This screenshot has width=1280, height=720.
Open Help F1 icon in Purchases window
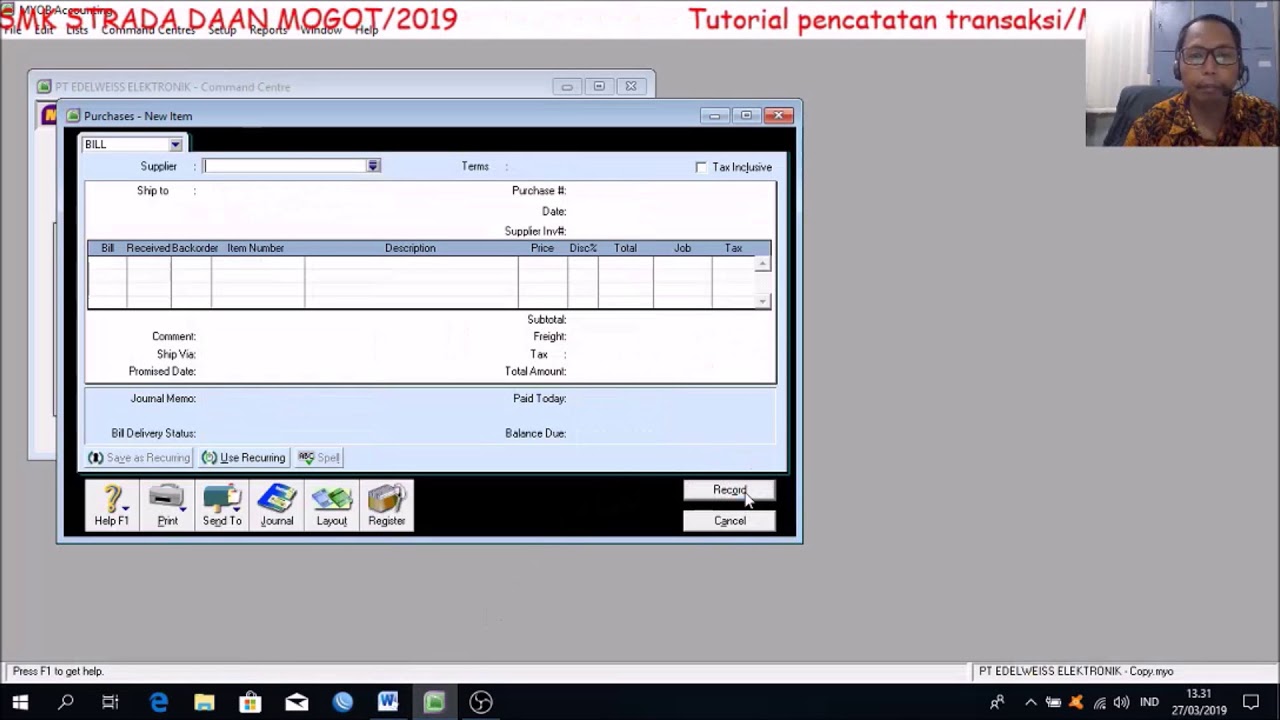point(112,505)
